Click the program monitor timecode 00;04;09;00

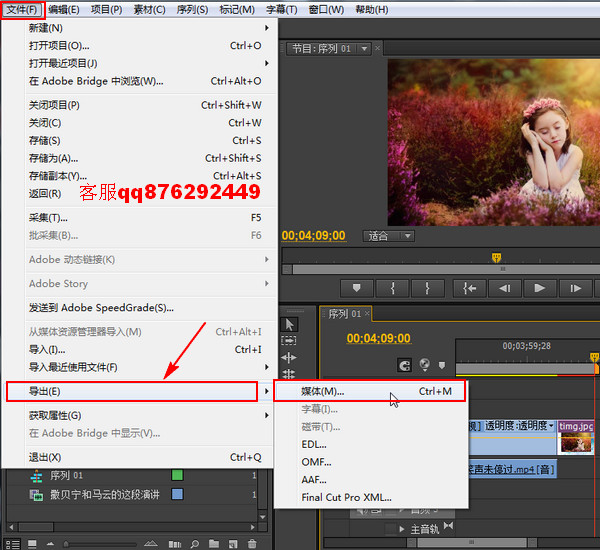click(314, 236)
